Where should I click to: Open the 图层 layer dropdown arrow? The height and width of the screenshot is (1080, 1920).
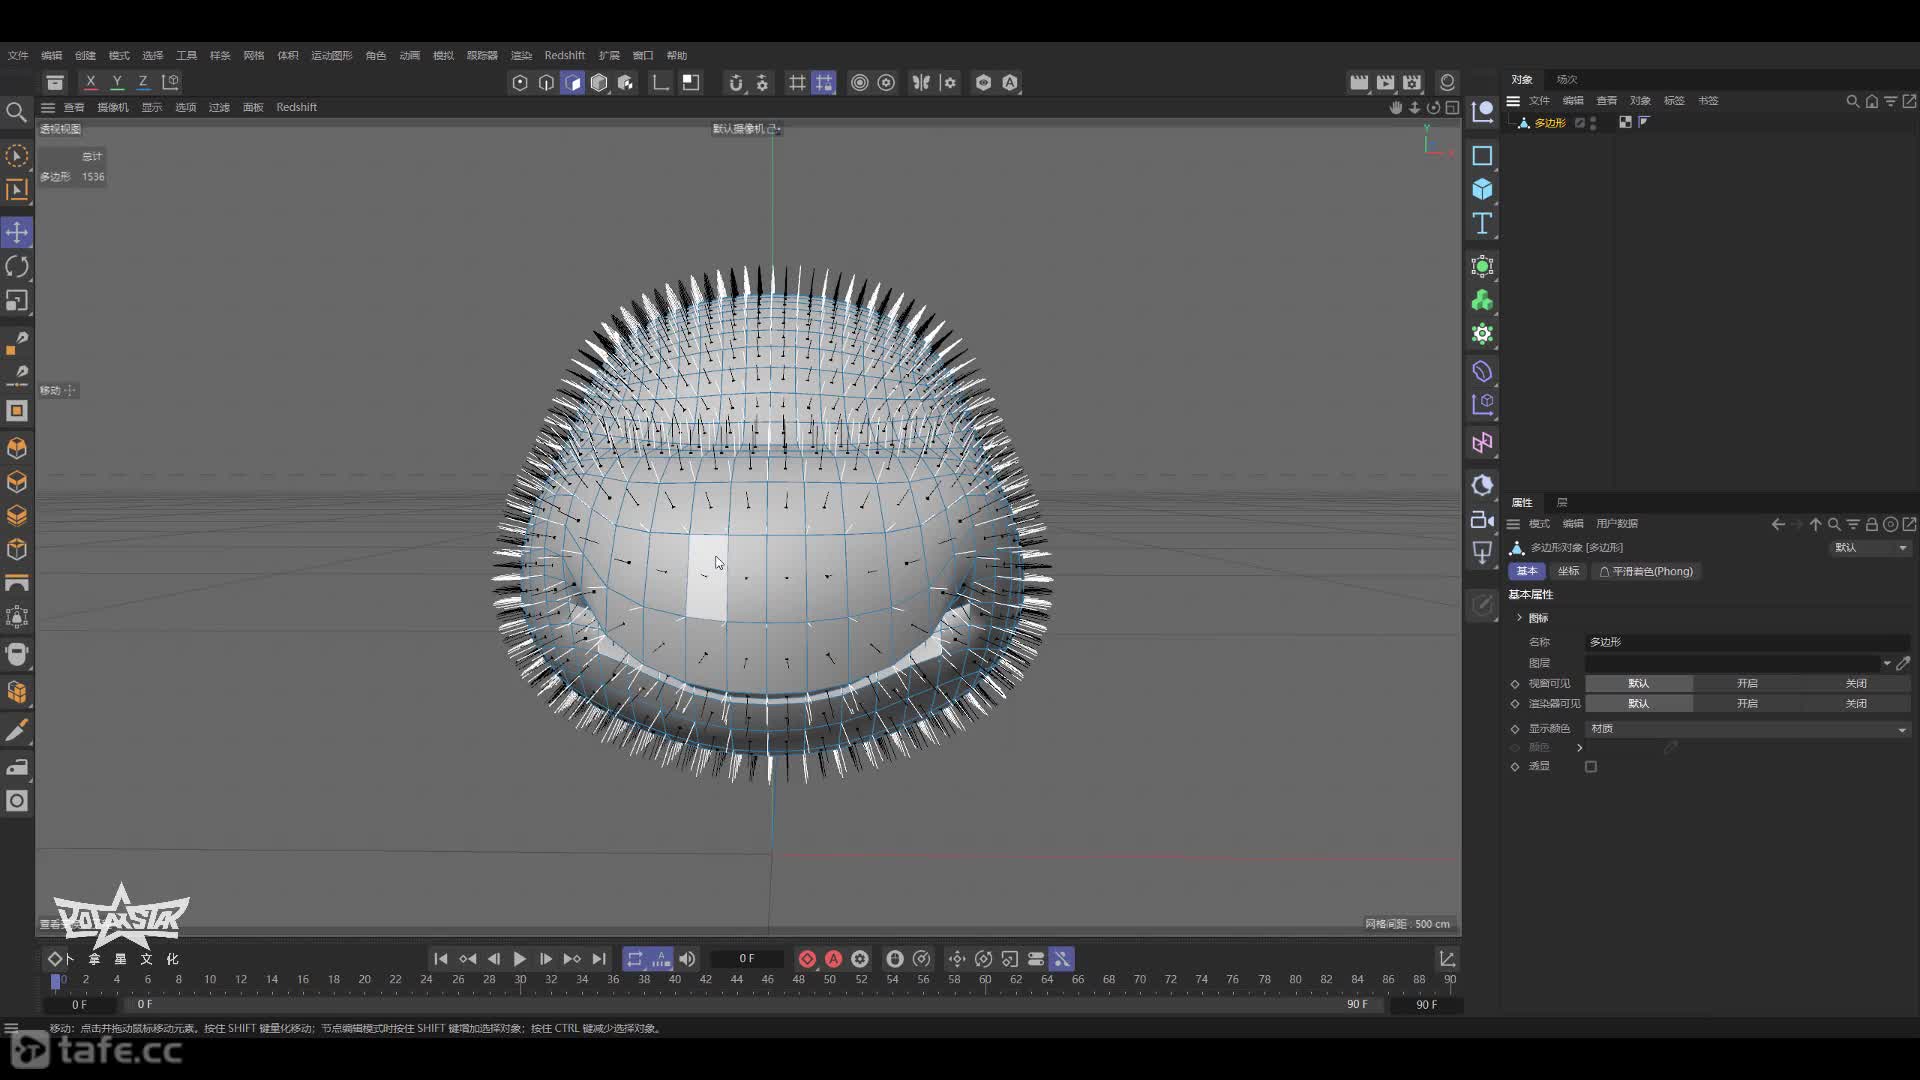click(1887, 663)
